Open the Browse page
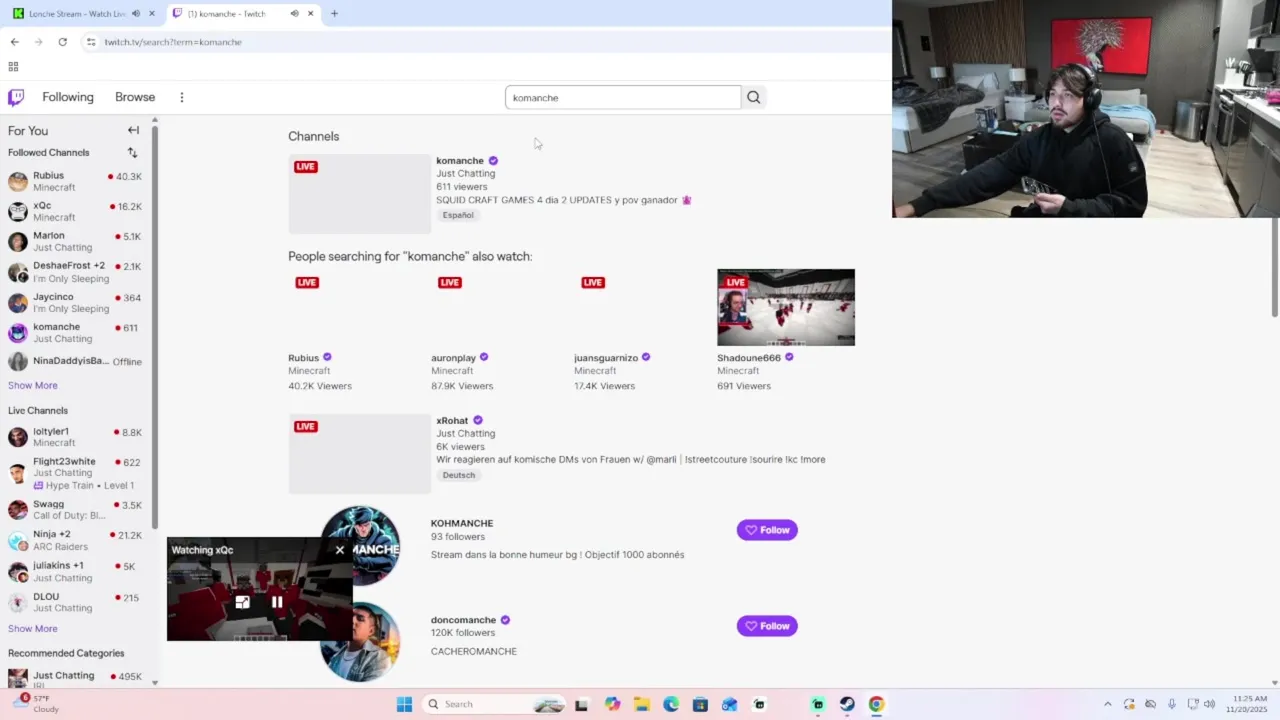Image resolution: width=1280 pixels, height=720 pixels. tap(135, 97)
